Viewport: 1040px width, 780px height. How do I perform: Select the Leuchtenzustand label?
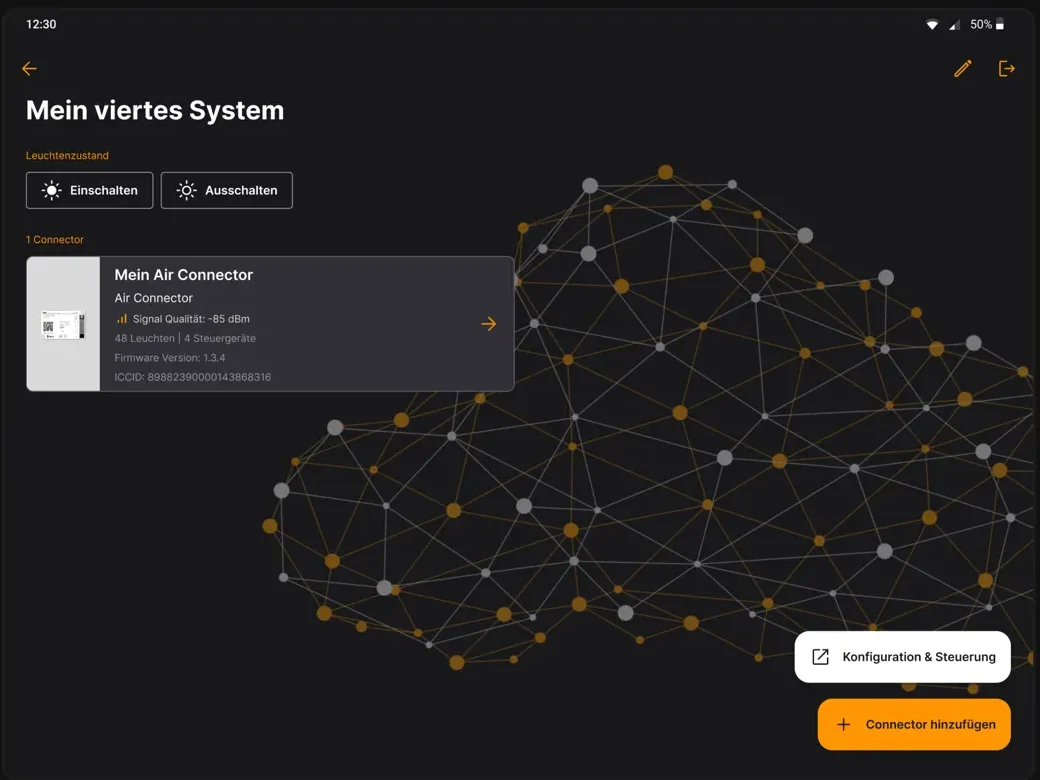67,155
